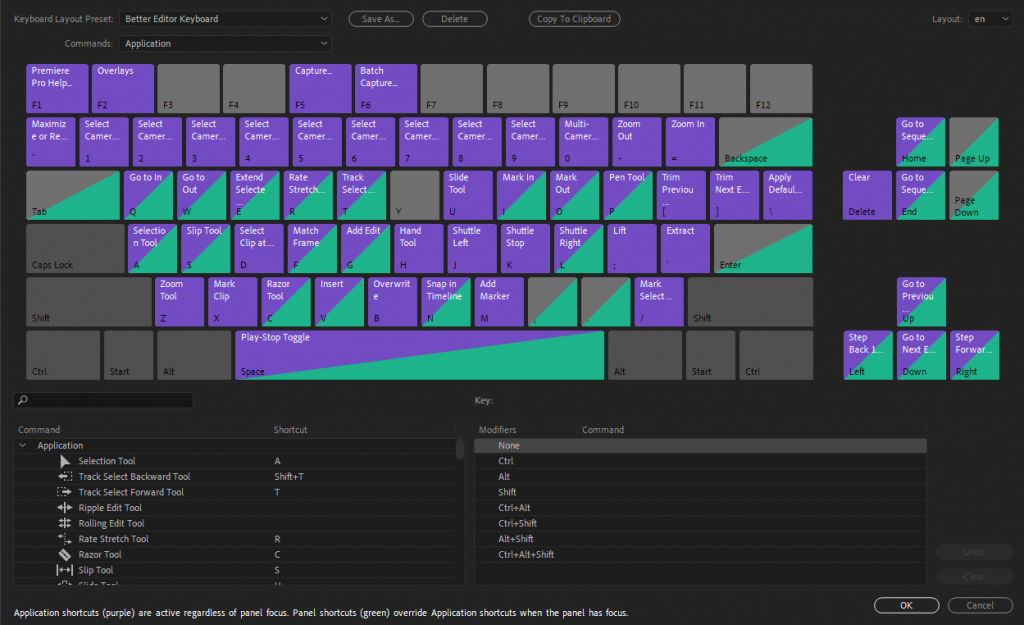This screenshot has width=1024, height=625.
Task: Open the Layout language dropdown
Action: pos(989,19)
